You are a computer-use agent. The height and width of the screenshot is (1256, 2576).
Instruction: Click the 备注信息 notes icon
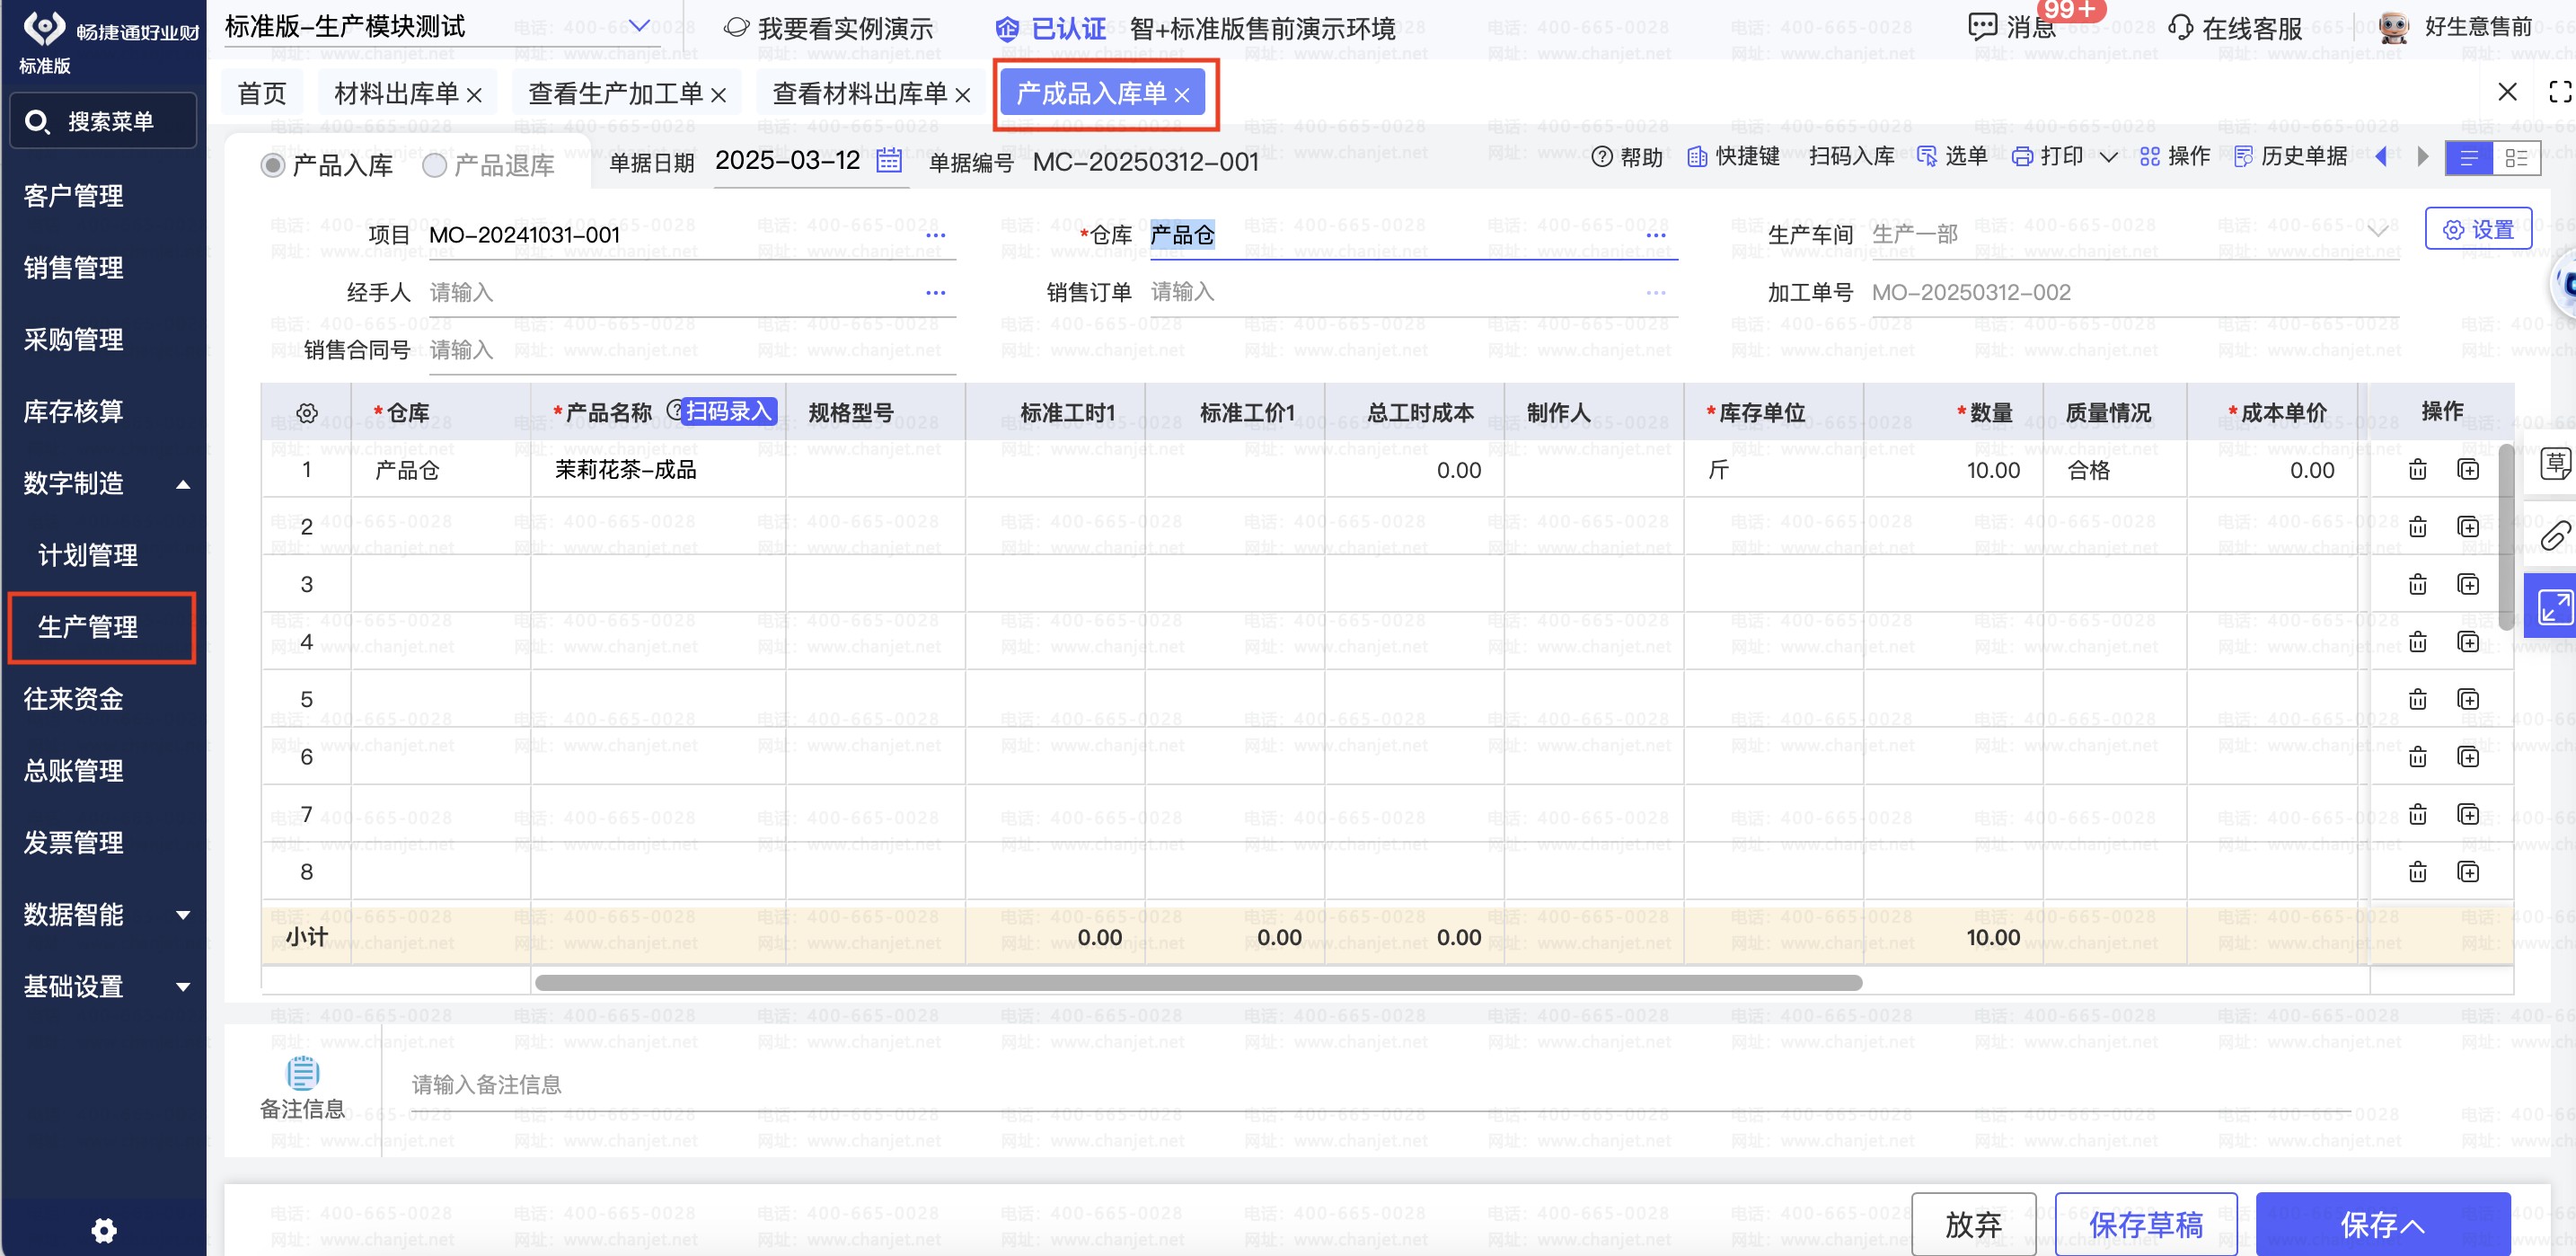click(x=302, y=1073)
